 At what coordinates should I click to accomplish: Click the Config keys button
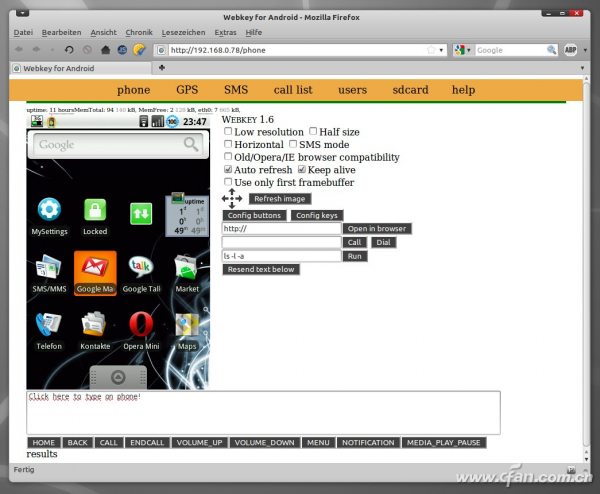point(317,215)
